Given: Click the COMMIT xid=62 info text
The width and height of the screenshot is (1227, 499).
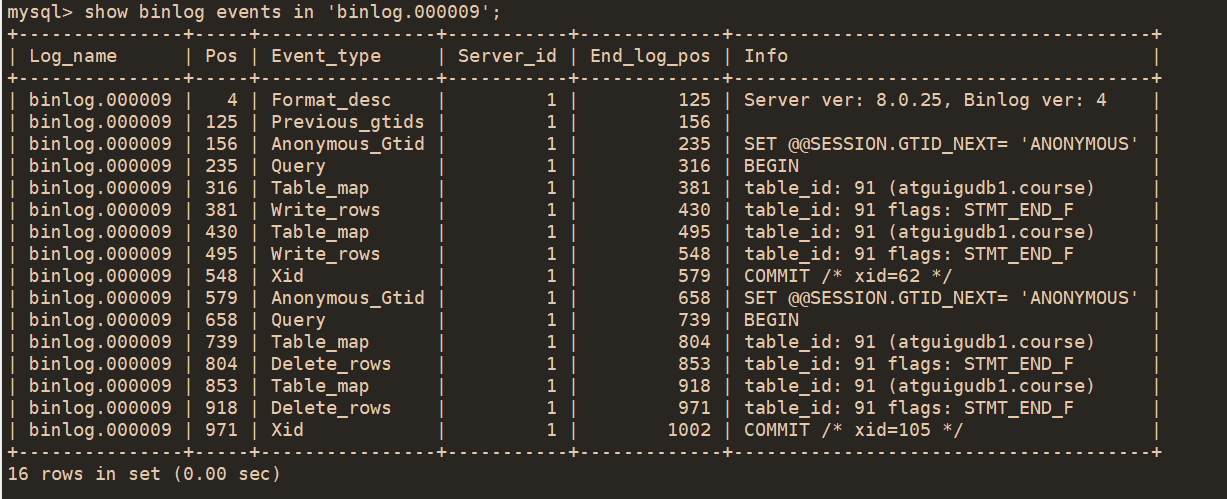Looking at the screenshot, I should tap(848, 276).
